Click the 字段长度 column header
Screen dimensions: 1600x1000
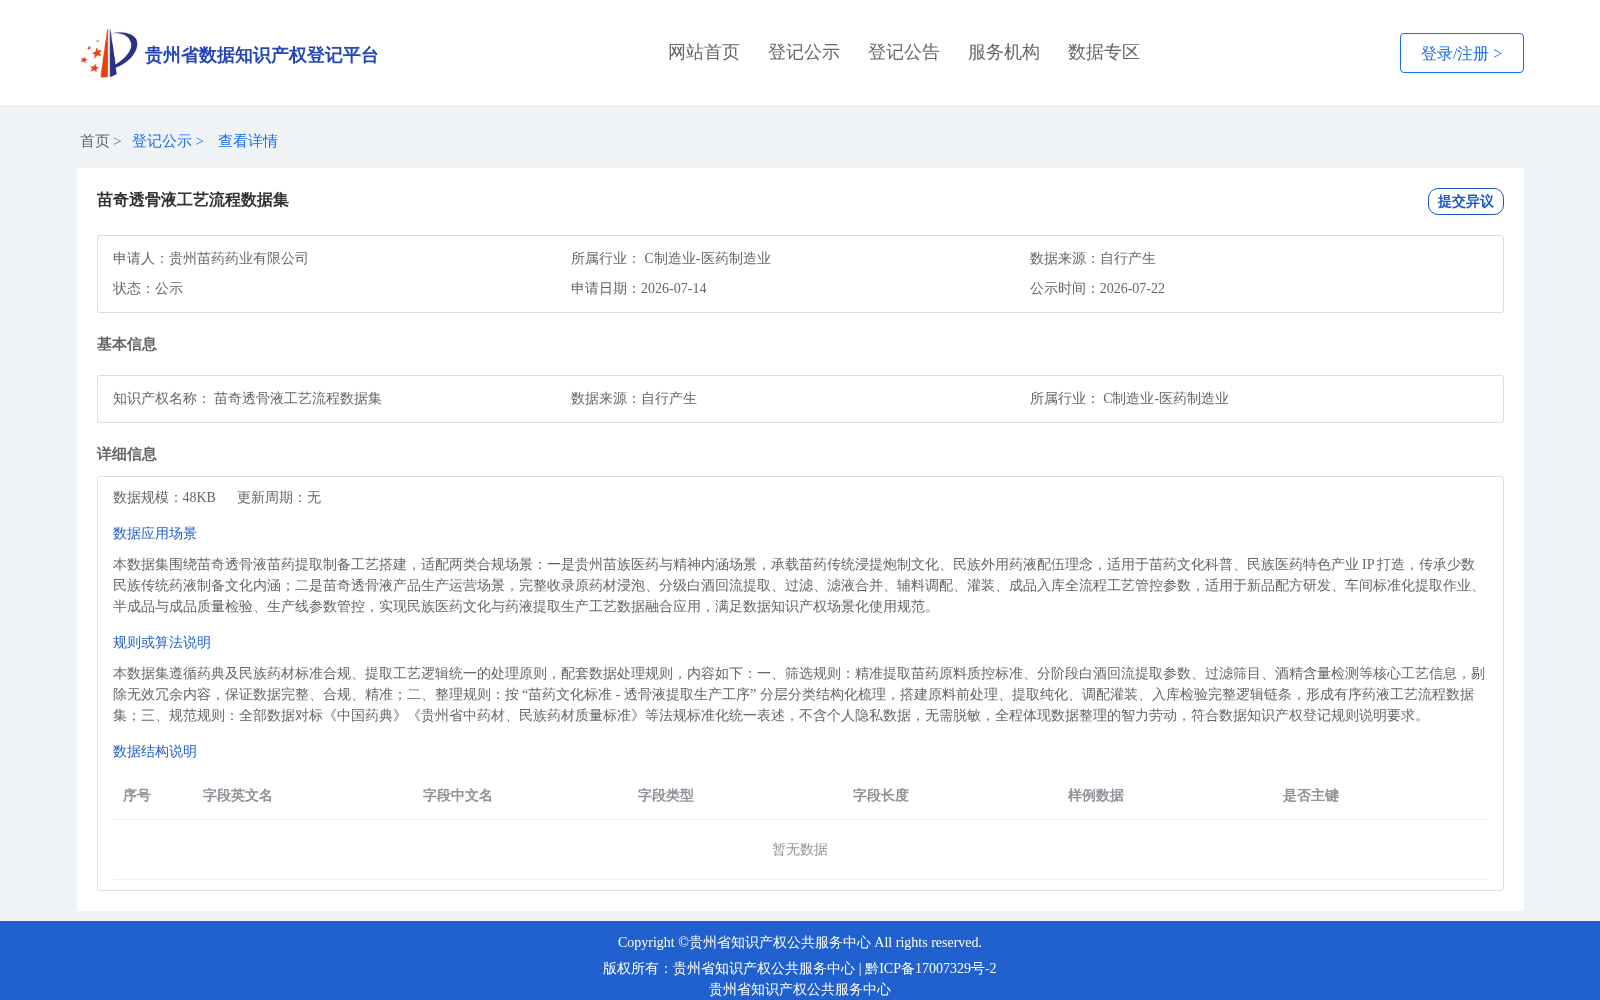881,795
